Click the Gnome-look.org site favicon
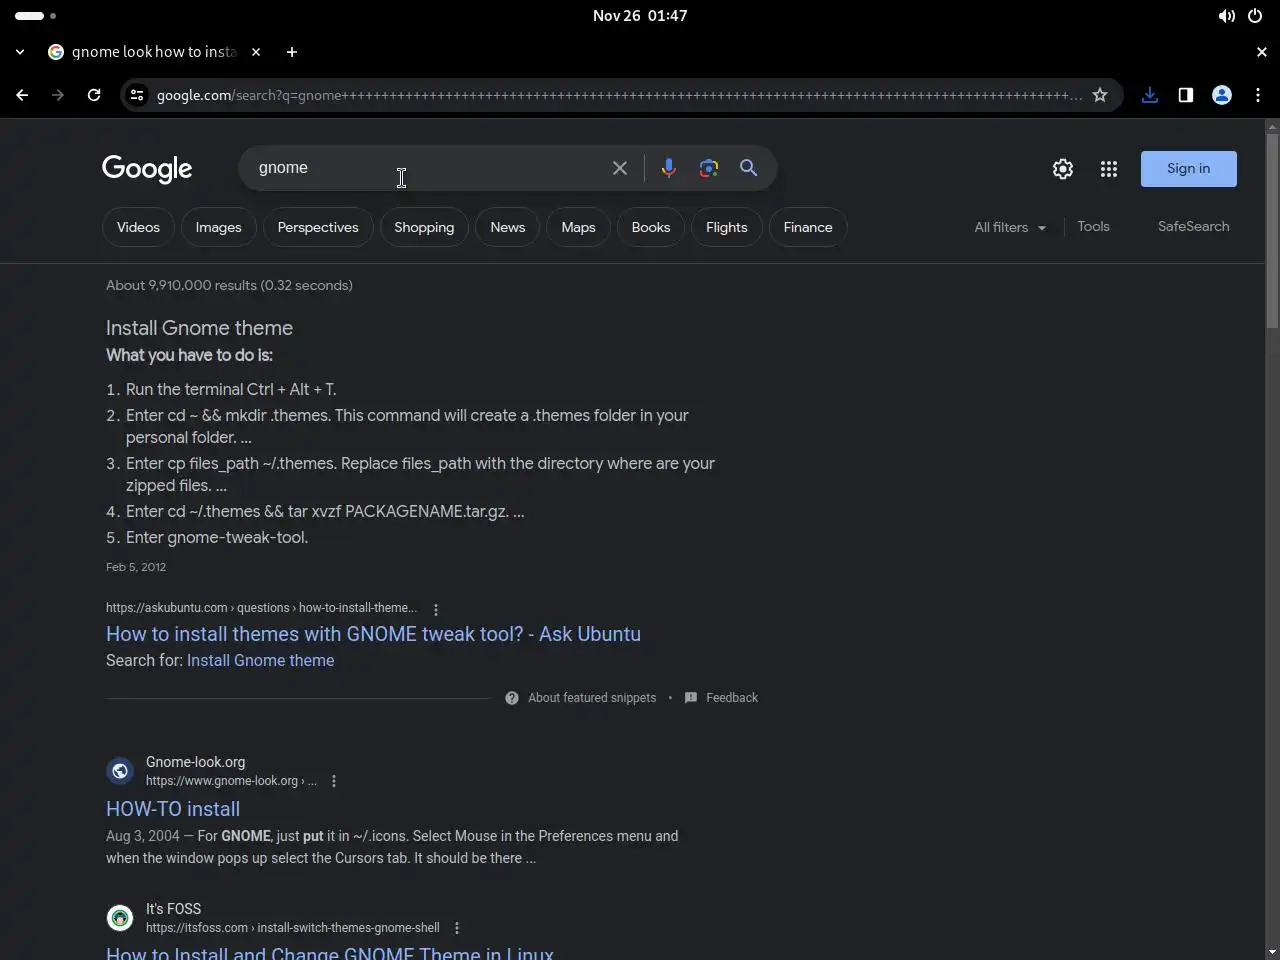Screen dimensions: 1280x960 120,771
